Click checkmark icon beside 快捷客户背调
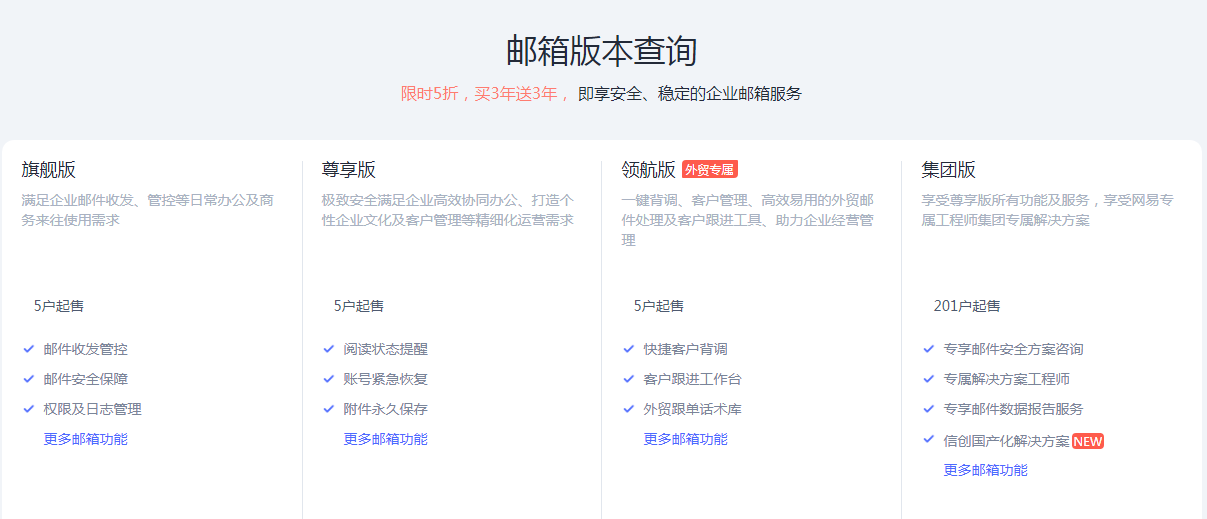Viewport: 1207px width, 519px height. pyautogui.click(x=629, y=349)
